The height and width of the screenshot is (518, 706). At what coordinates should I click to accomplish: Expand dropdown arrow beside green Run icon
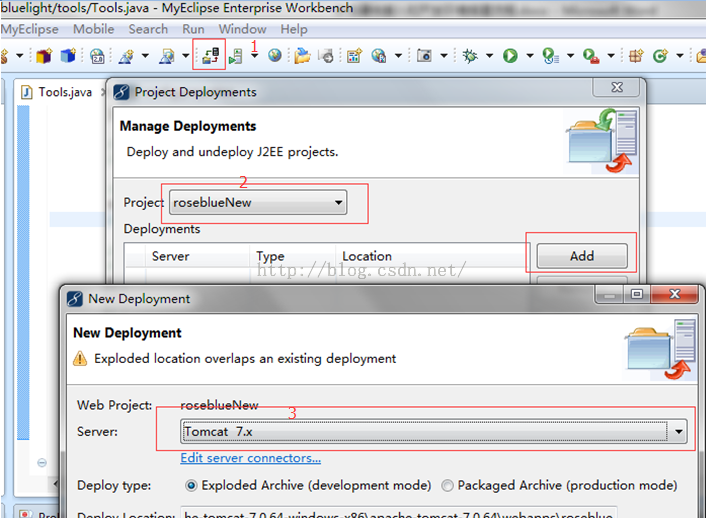click(x=530, y=56)
